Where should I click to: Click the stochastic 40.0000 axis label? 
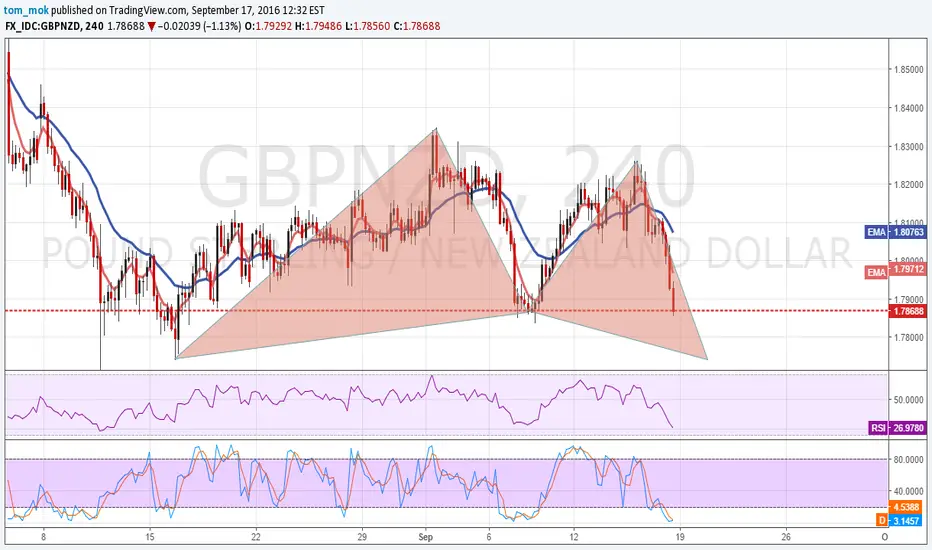click(x=909, y=491)
